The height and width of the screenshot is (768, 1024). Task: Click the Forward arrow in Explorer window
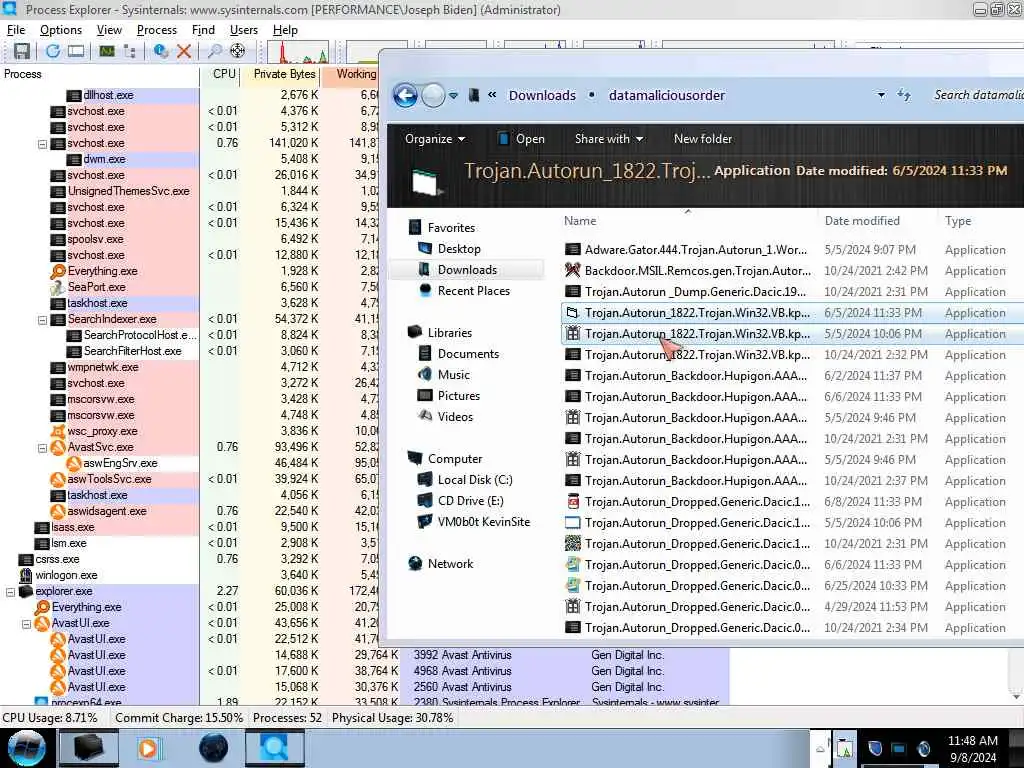[432, 96]
